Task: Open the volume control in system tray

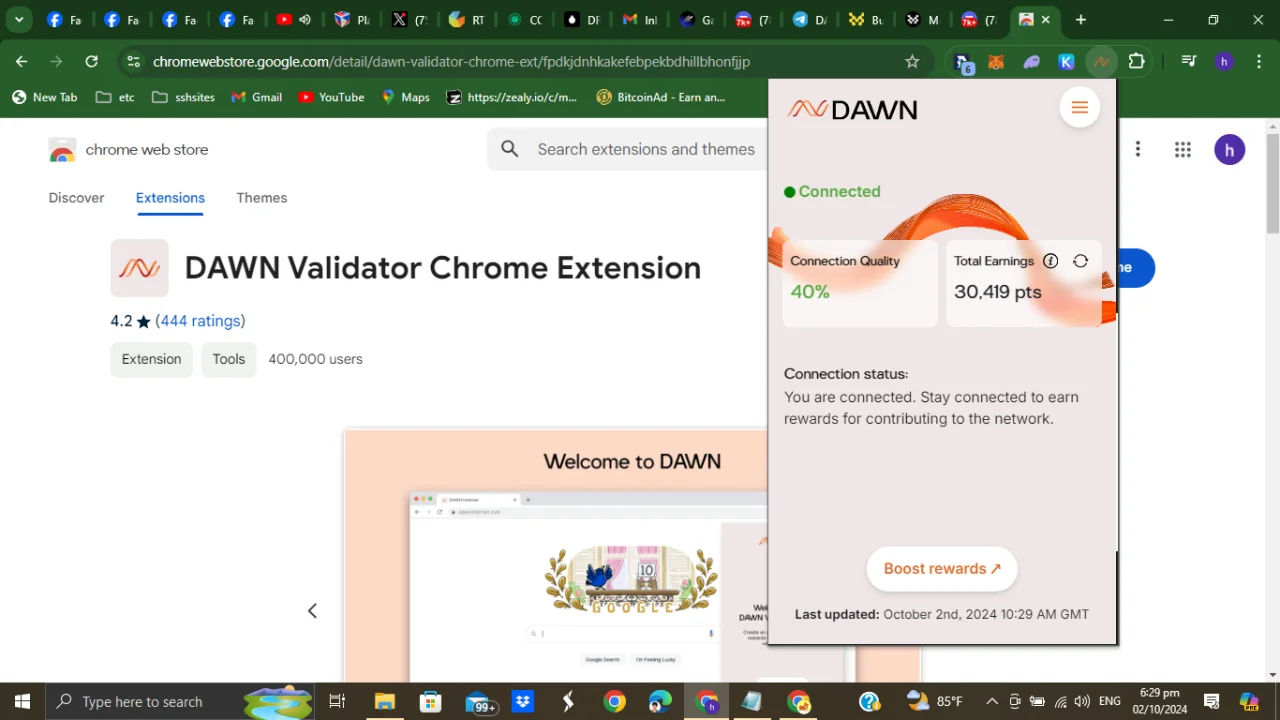Action: 1082,702
